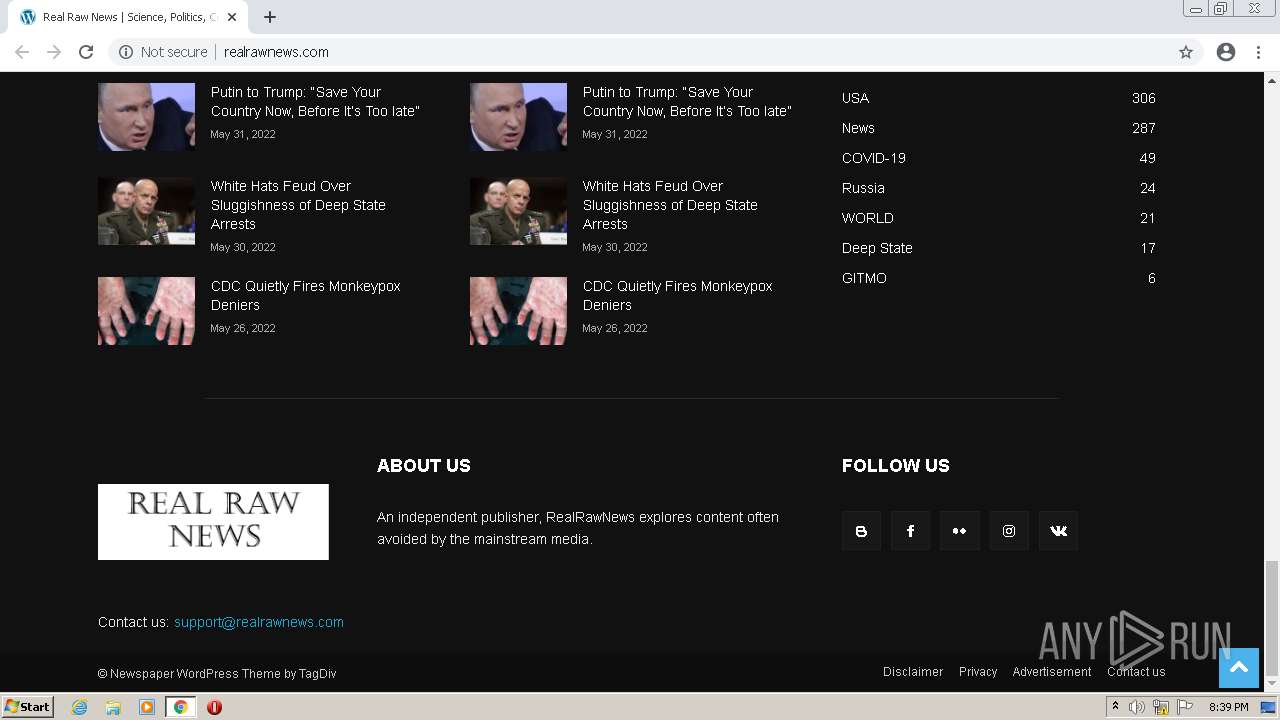This screenshot has width=1280, height=720.
Task: Open the media player taskbar icon
Action: point(147,707)
